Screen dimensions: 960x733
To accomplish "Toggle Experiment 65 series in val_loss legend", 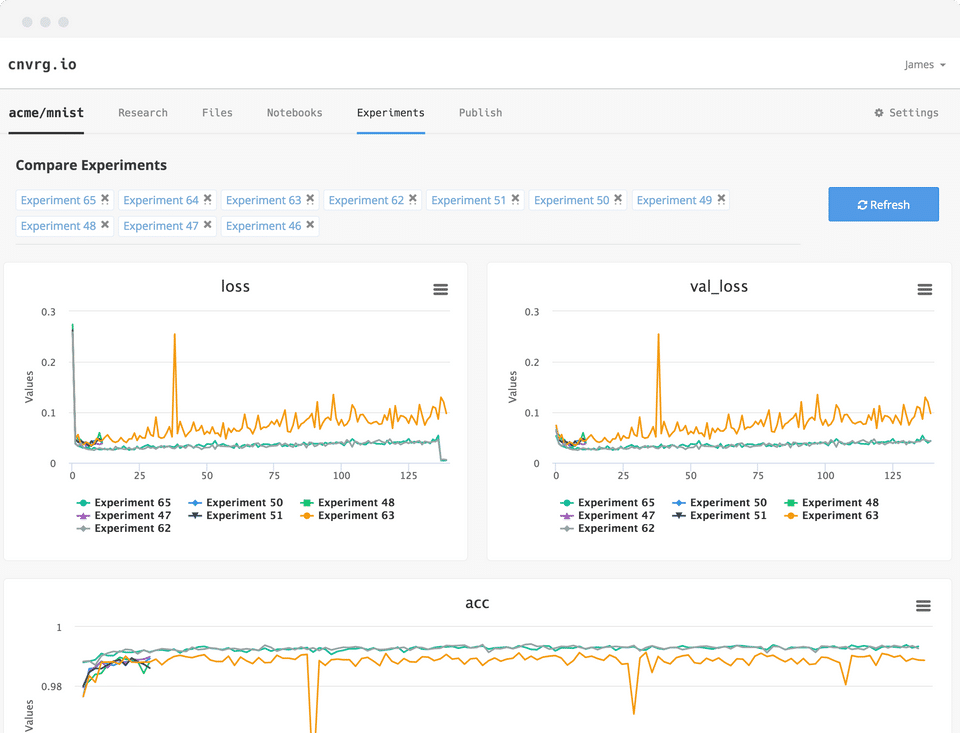I will pyautogui.click(x=607, y=503).
